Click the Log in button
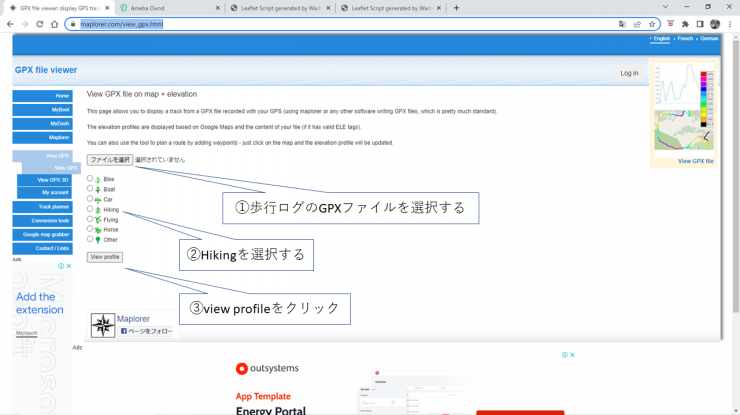The width and height of the screenshot is (740, 415). (628, 73)
